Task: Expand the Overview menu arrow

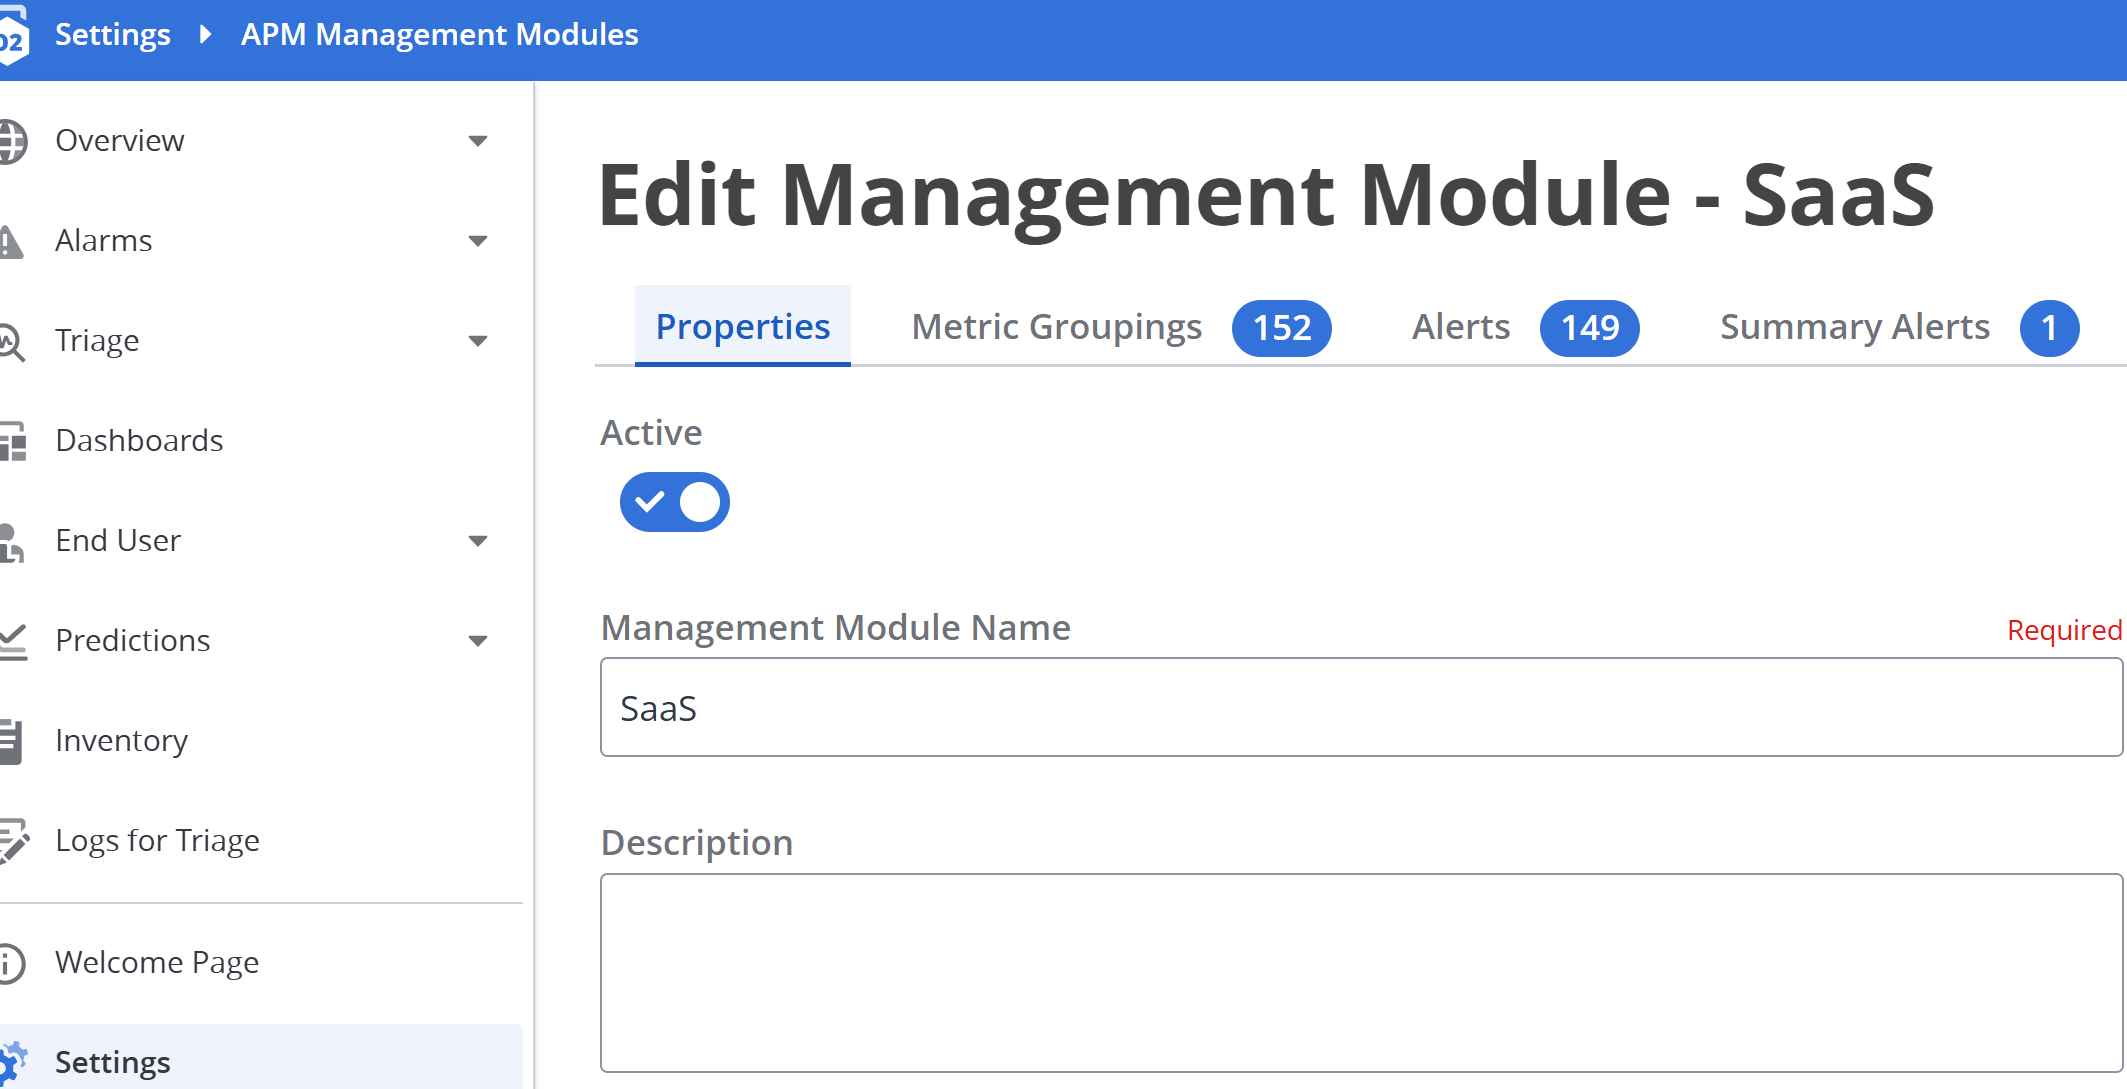Action: (x=478, y=141)
